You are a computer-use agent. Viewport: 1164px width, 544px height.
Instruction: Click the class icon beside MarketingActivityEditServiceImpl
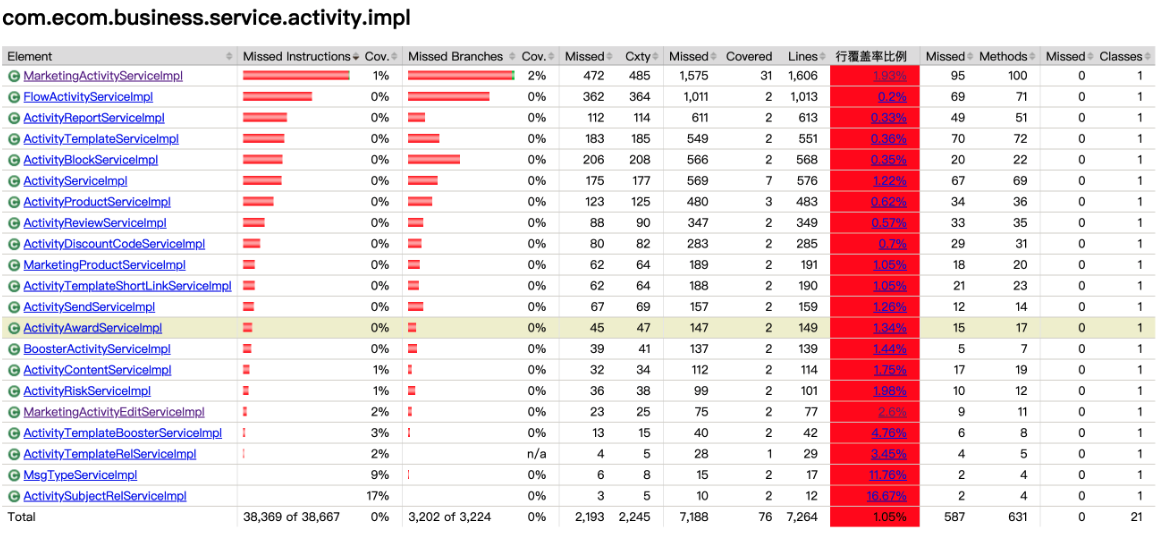[13, 412]
